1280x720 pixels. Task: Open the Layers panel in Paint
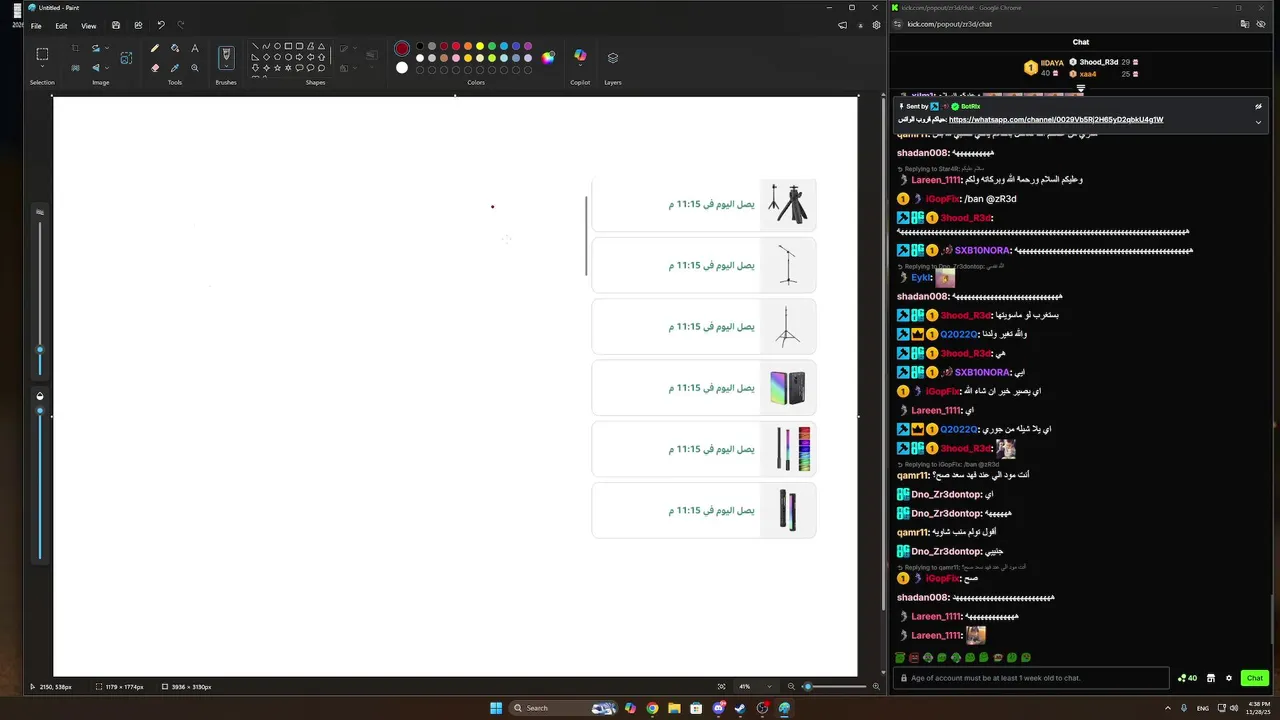click(613, 58)
